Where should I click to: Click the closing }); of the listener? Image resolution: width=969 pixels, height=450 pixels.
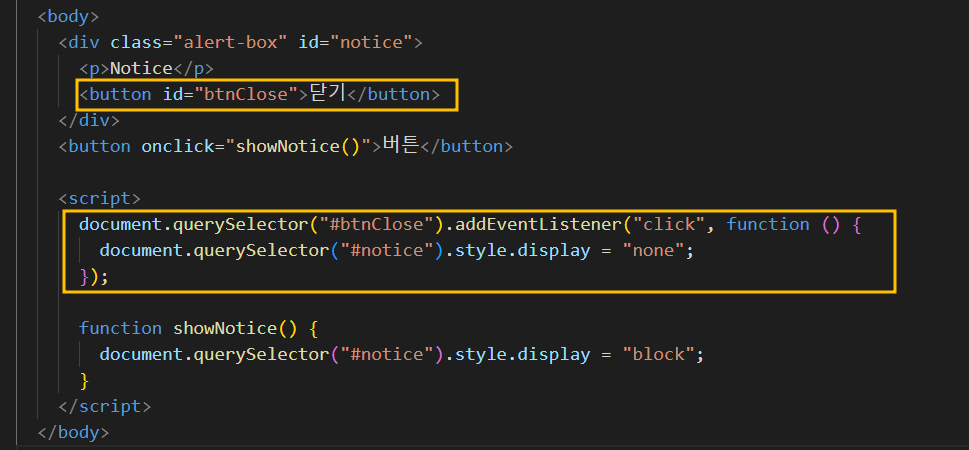click(94, 276)
